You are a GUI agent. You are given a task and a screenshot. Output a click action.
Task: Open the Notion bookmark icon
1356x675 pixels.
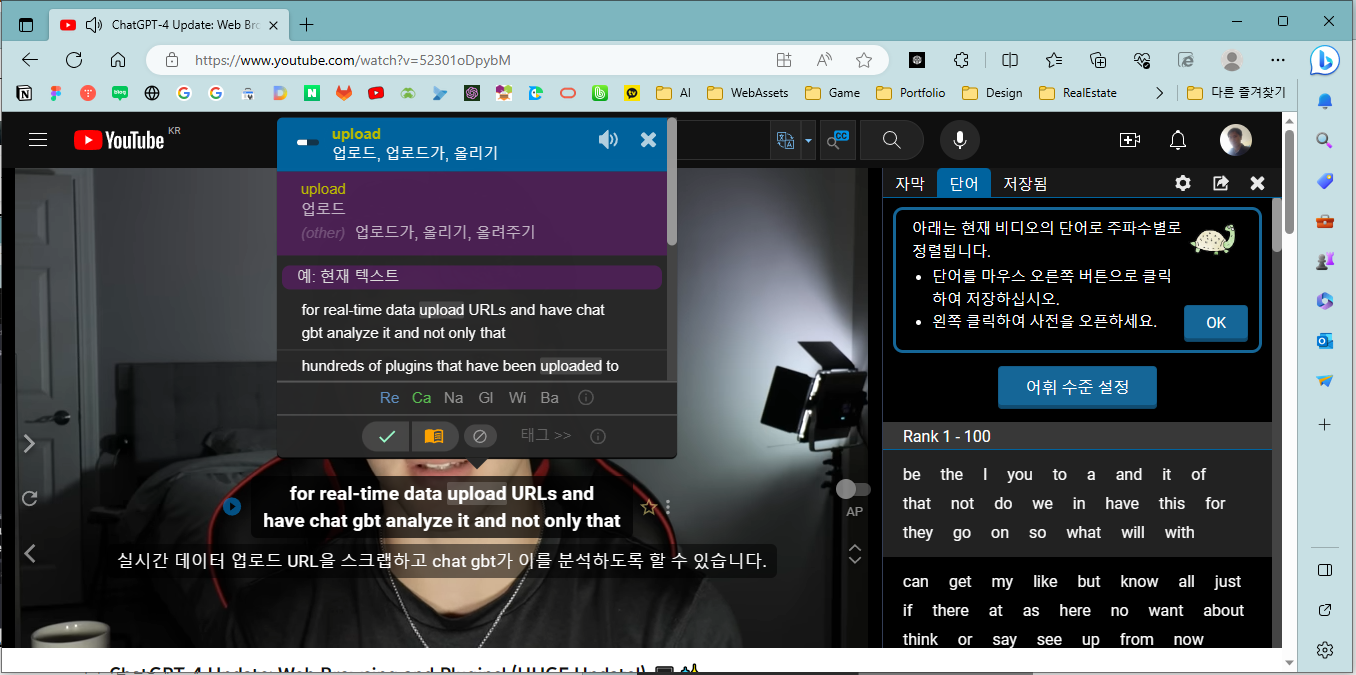click(24, 93)
